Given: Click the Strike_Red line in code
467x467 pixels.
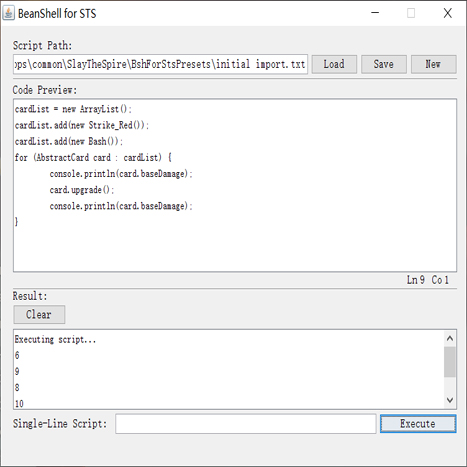Looking at the screenshot, I should pos(82,125).
